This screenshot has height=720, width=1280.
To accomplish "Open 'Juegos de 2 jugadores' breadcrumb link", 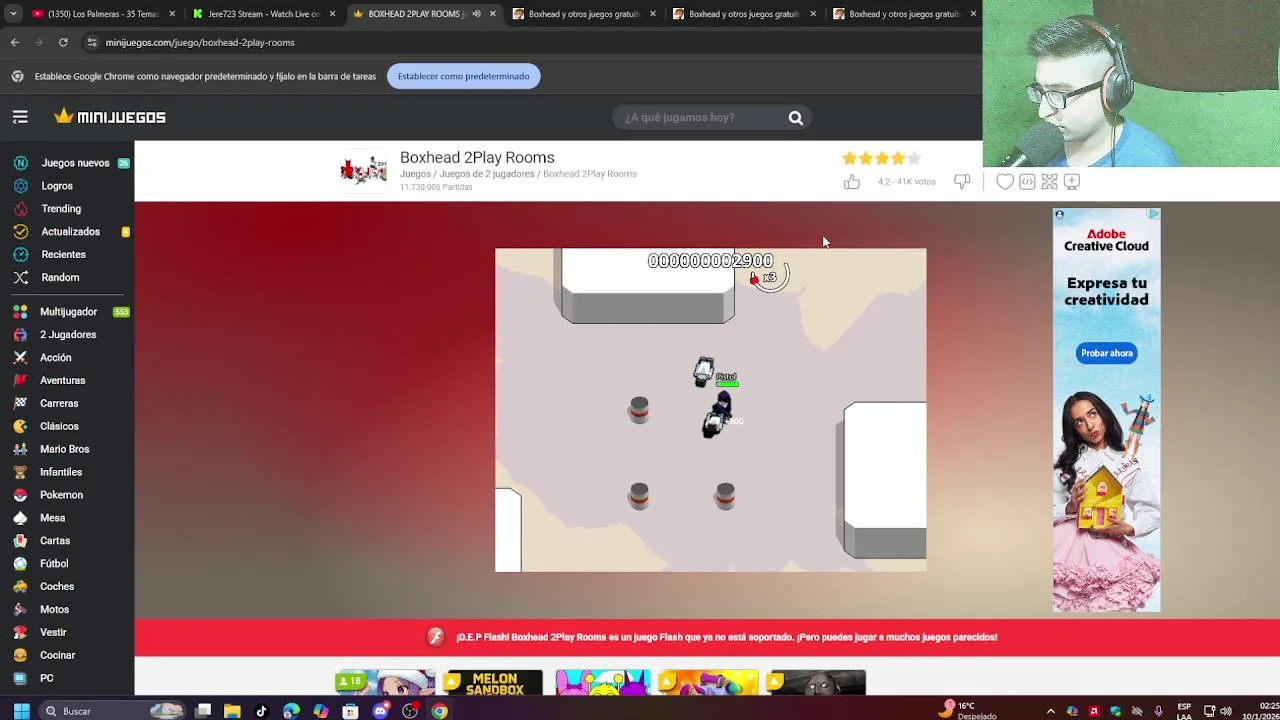I will (x=487, y=174).
